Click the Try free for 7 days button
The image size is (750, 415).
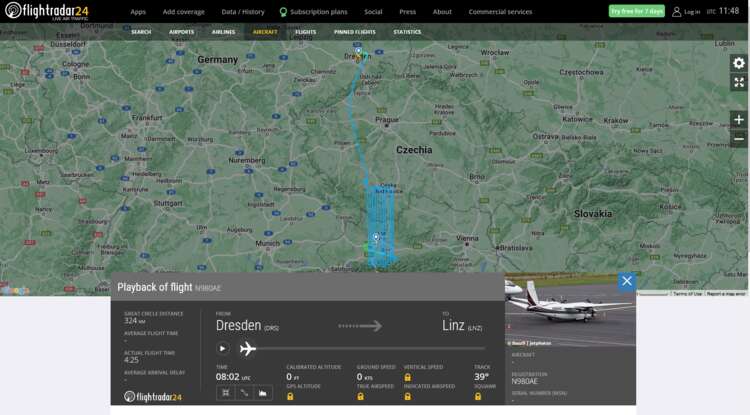point(637,11)
